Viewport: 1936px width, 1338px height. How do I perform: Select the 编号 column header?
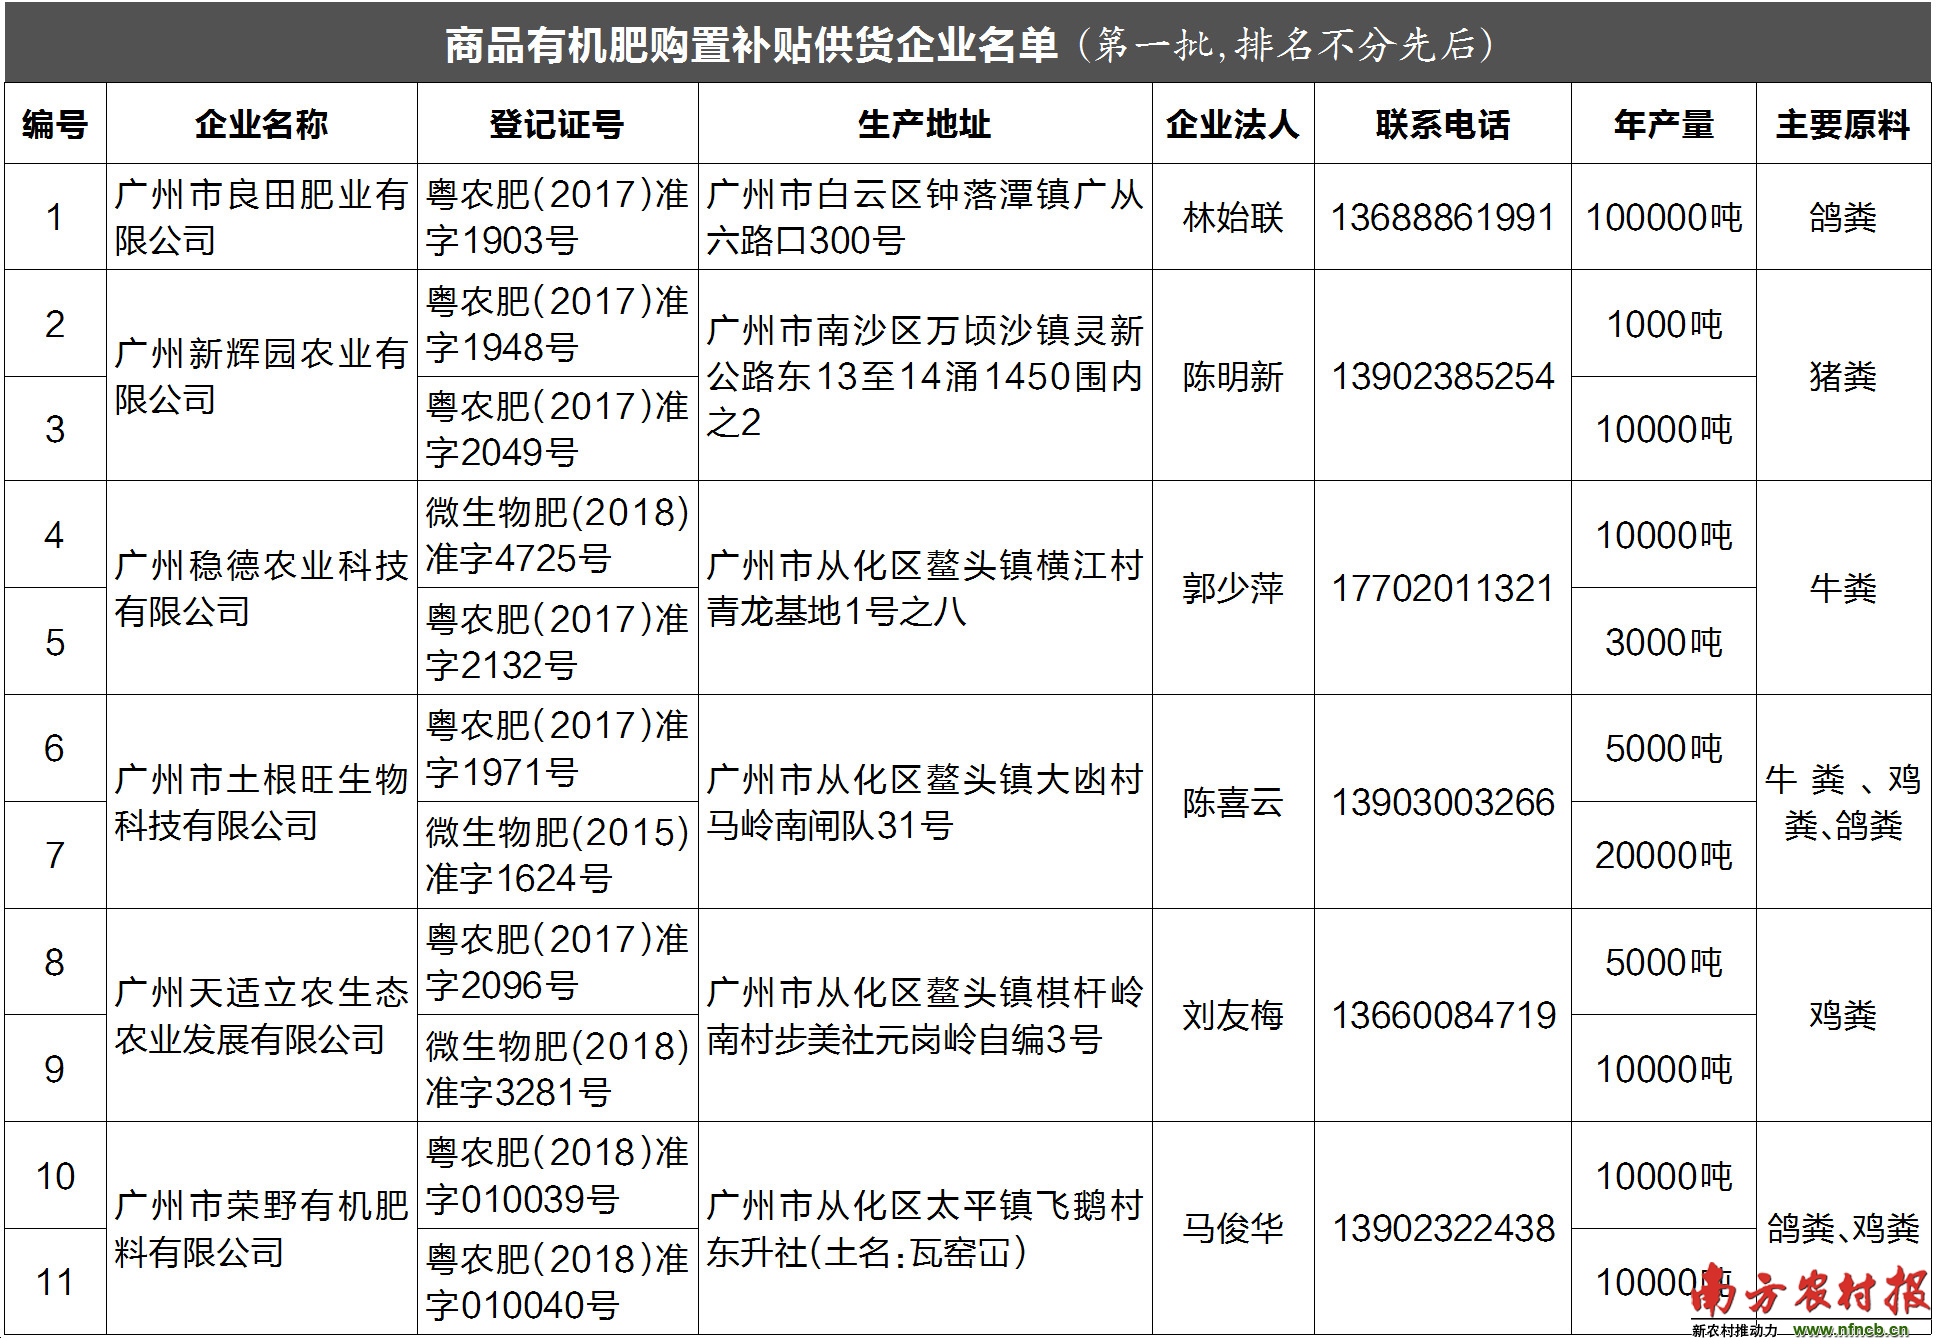coord(55,125)
